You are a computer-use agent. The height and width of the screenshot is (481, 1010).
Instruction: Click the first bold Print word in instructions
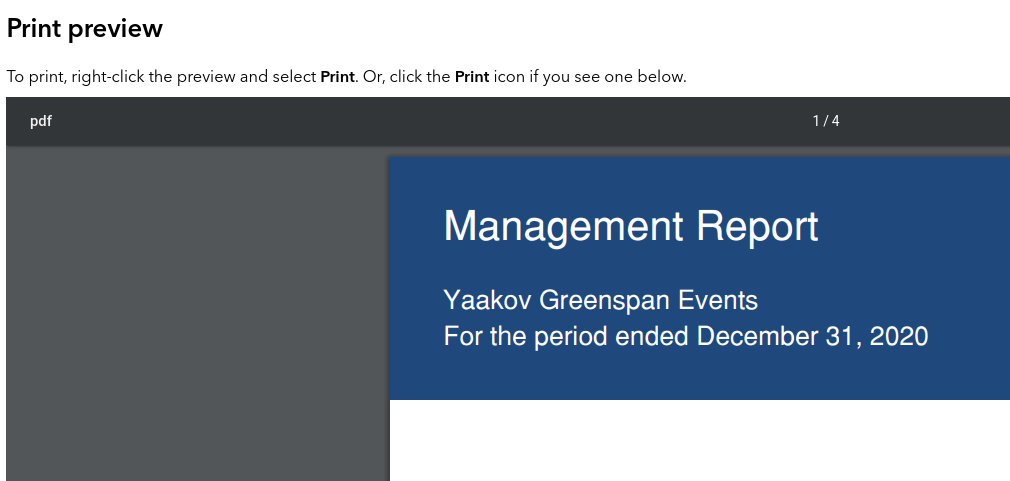point(337,77)
